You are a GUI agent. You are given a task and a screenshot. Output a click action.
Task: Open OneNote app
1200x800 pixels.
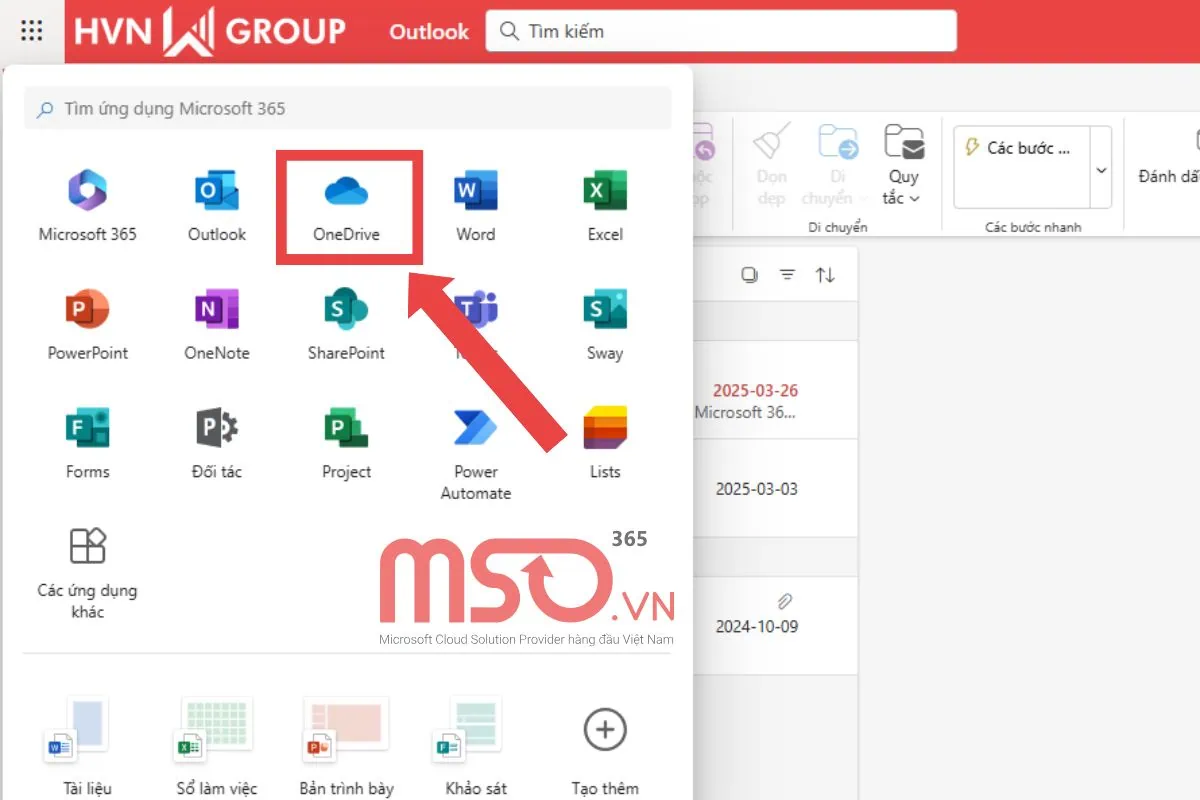click(217, 325)
